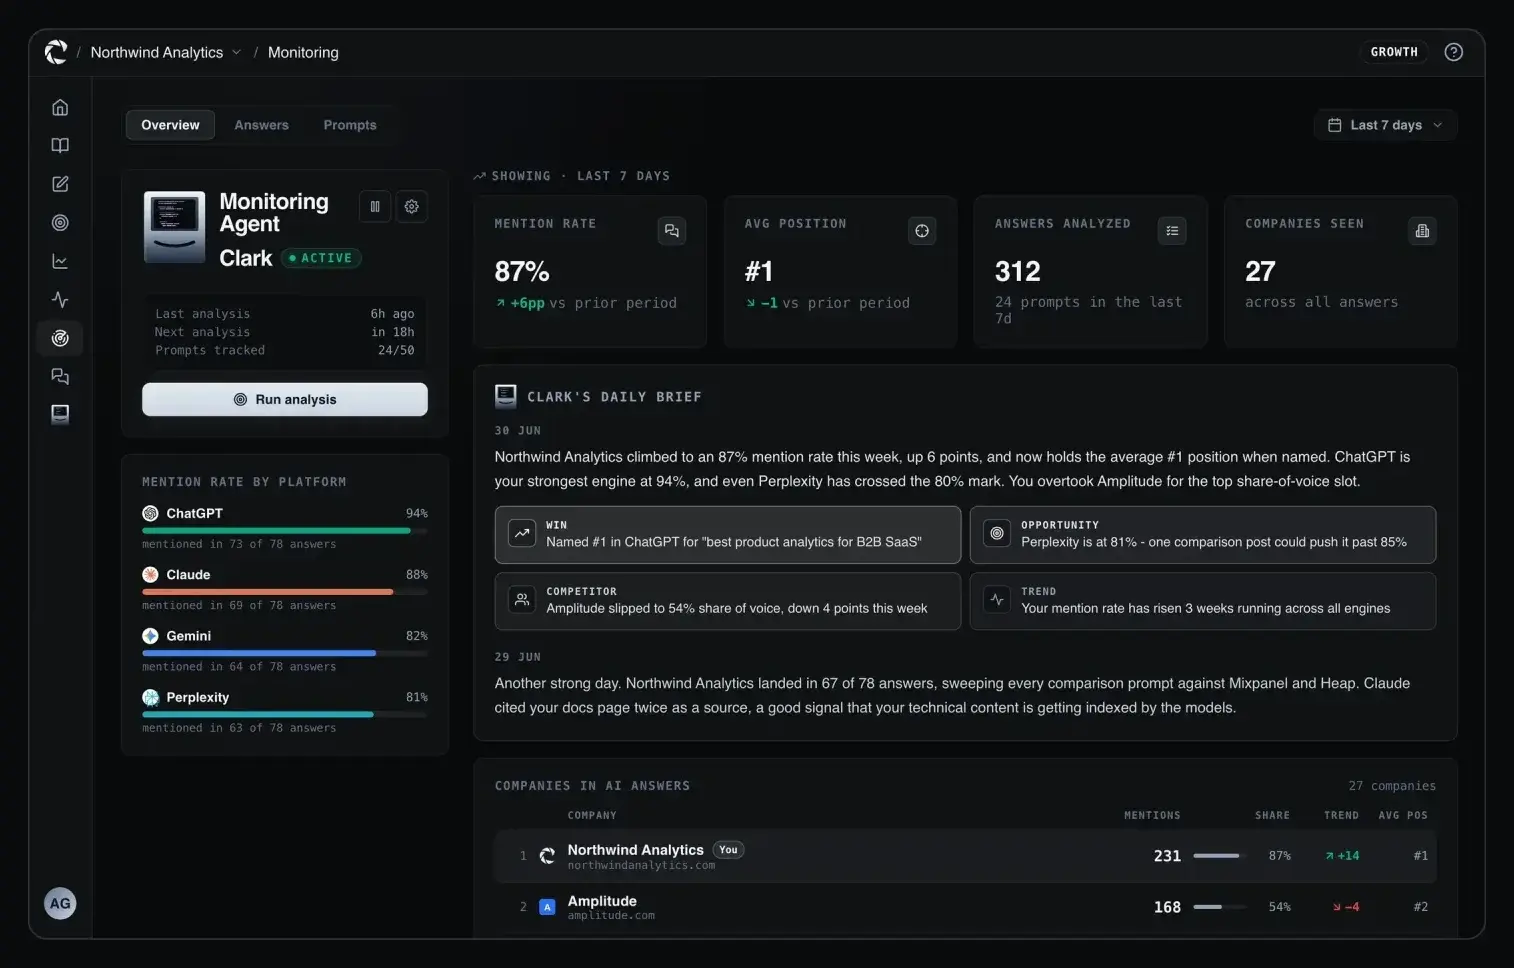Click the SHARE column header
This screenshot has width=1514, height=968.
click(1272, 815)
